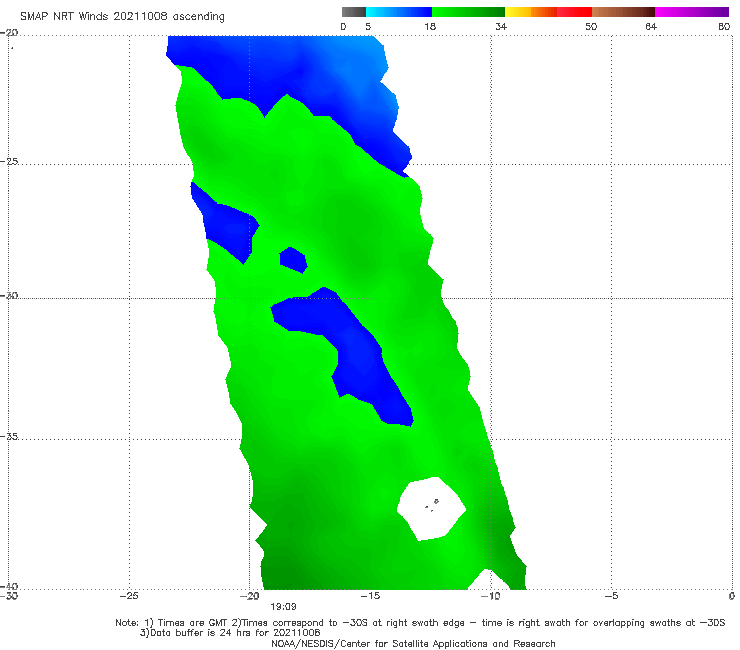The image size is (740, 650).
Task: Select the red segment of the color bar
Action: coord(574,12)
